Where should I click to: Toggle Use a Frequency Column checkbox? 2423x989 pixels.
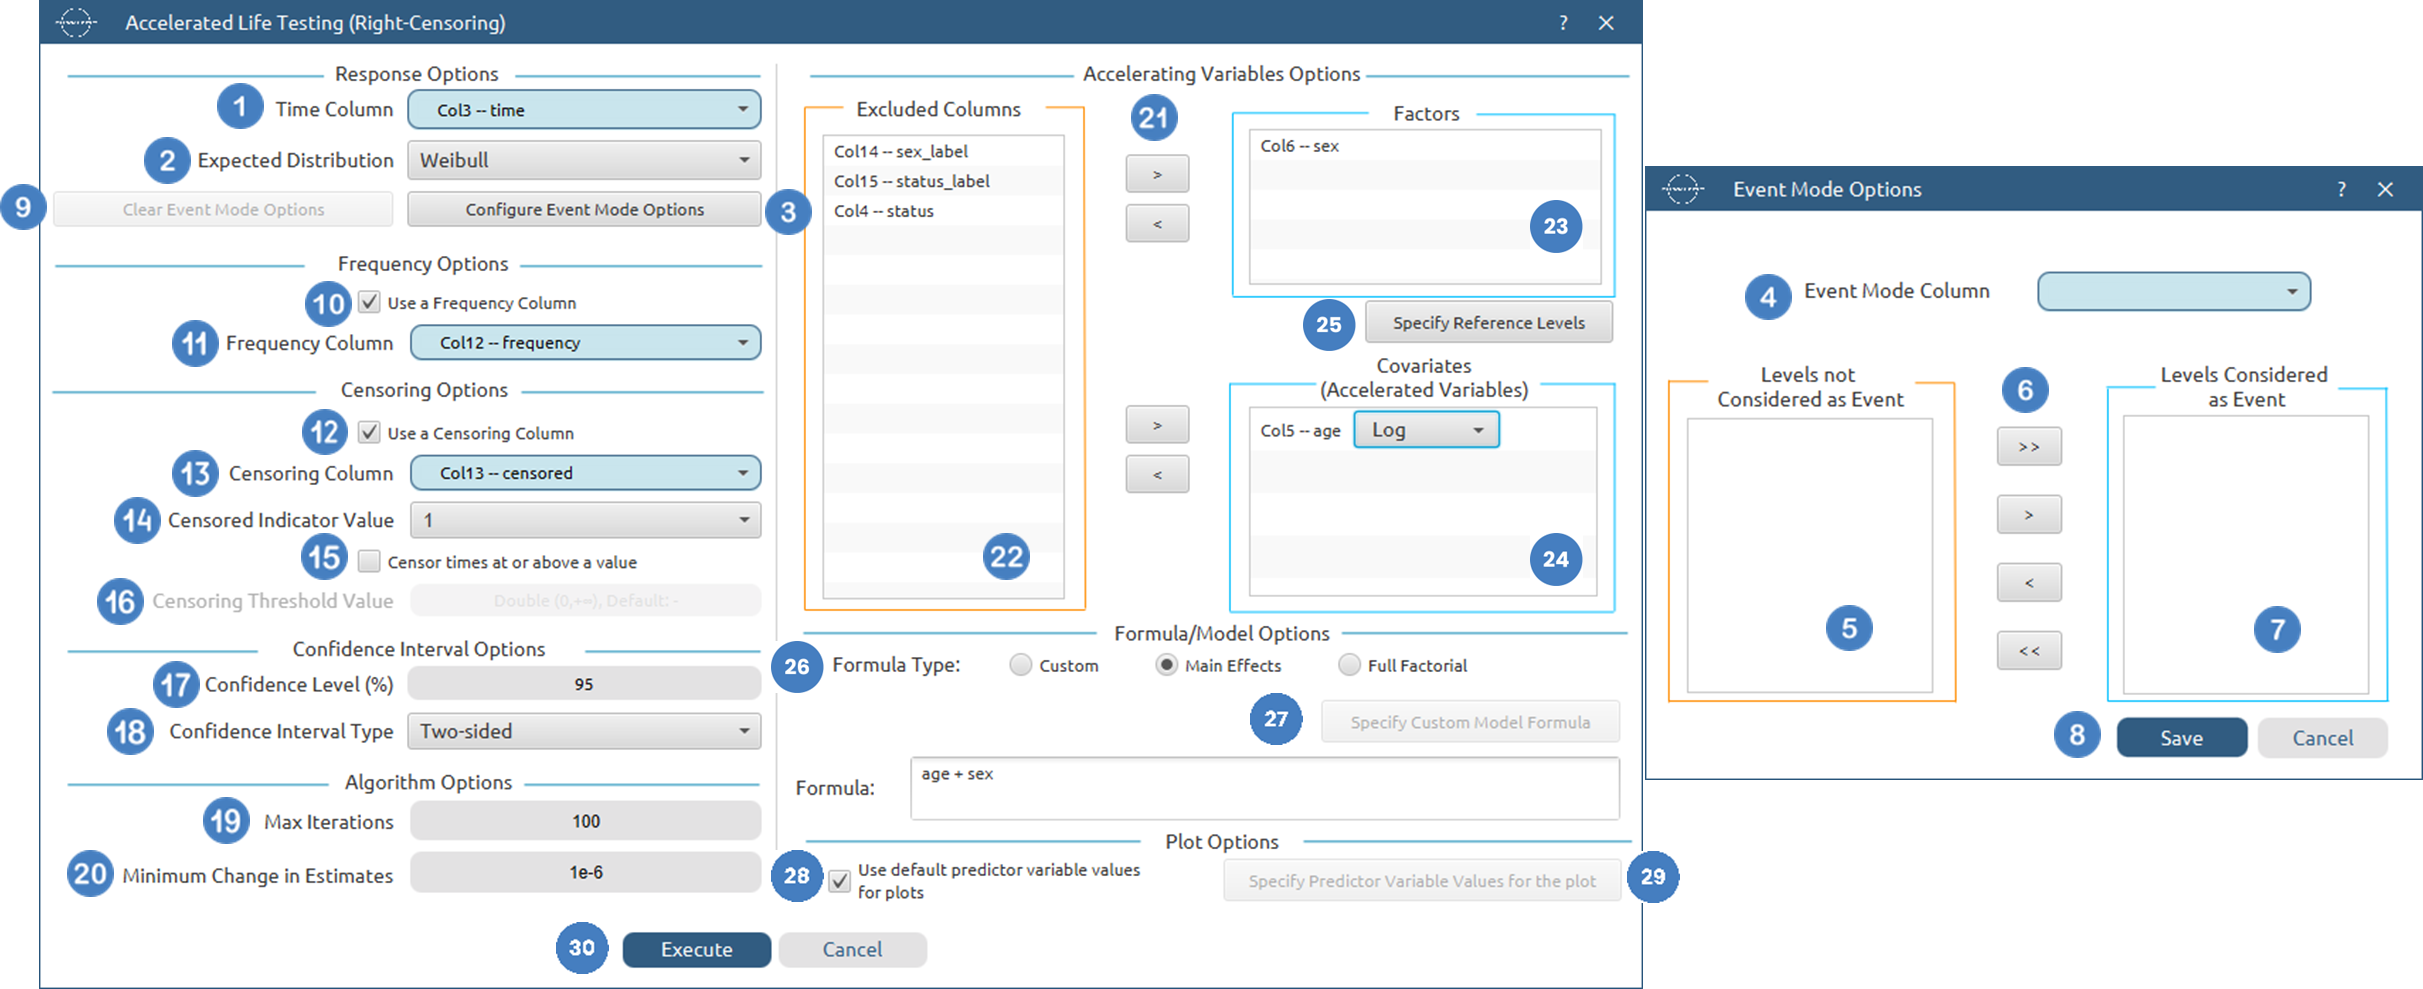pyautogui.click(x=370, y=302)
